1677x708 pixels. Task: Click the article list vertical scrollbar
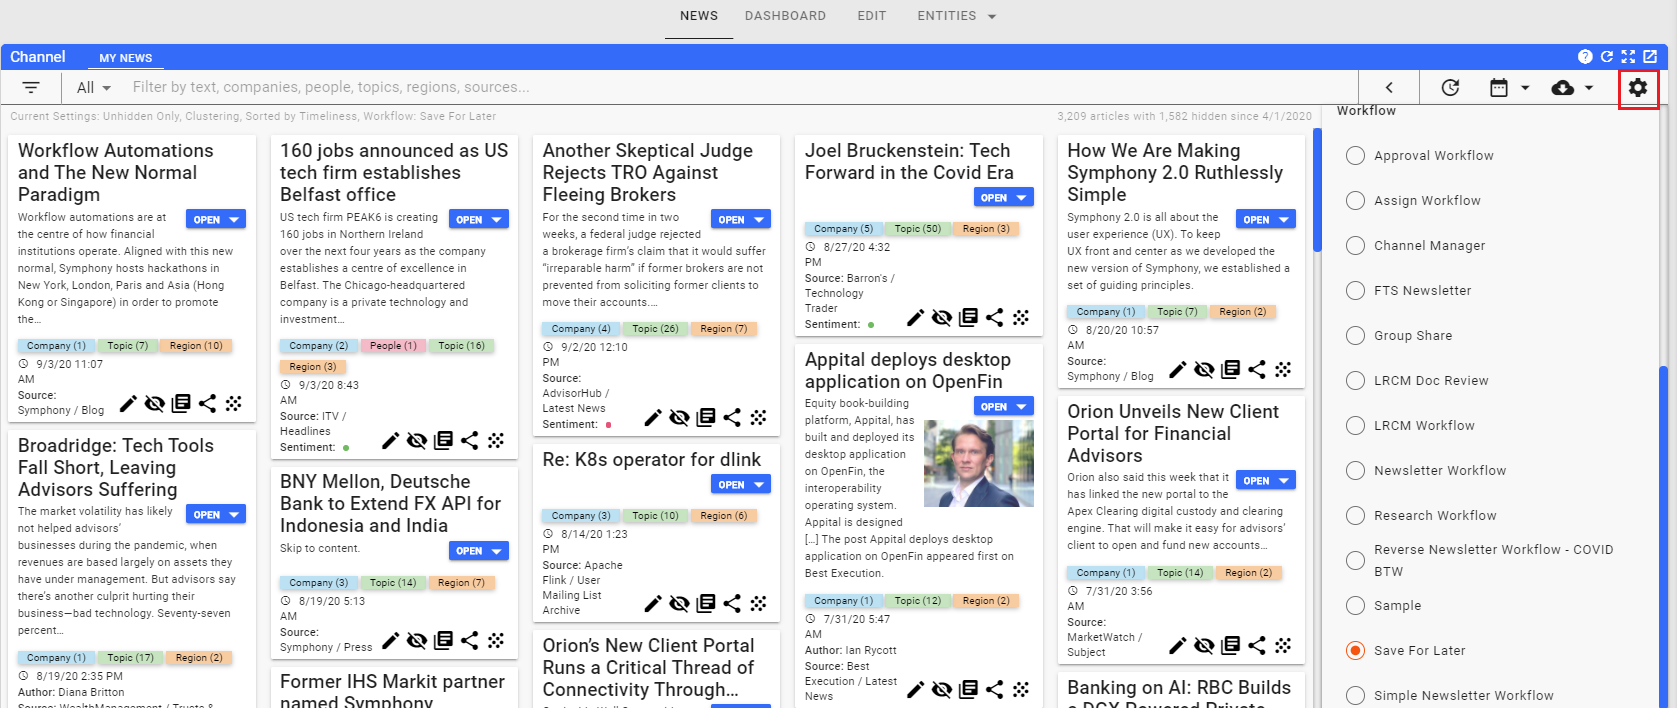1317,190
